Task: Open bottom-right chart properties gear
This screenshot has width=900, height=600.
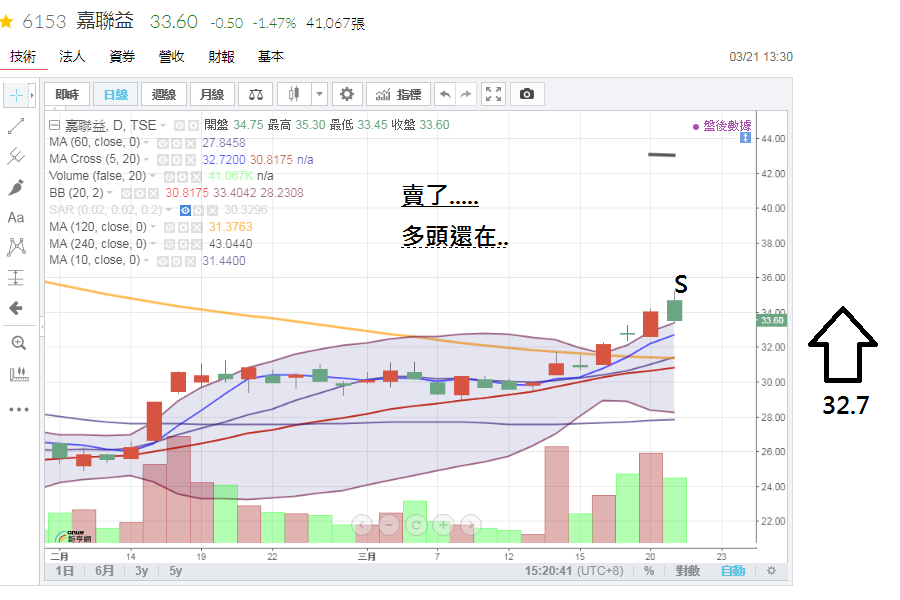Action: (771, 571)
